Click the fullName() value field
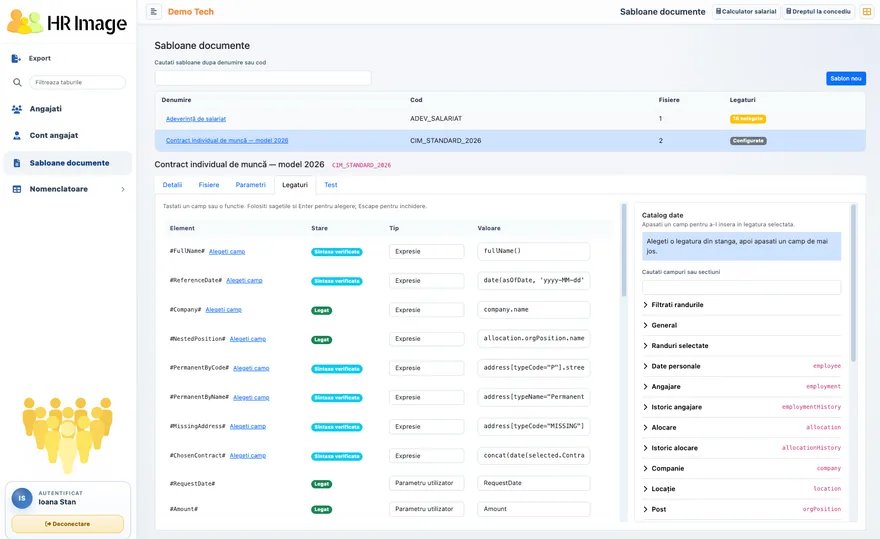This screenshot has height=539, width=880. [534, 252]
